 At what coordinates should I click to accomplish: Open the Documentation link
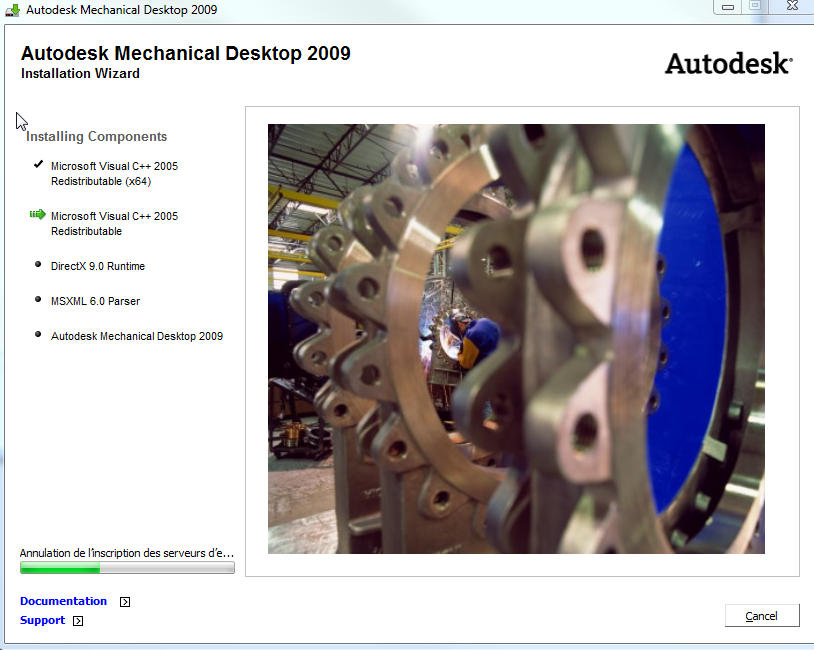coord(63,601)
